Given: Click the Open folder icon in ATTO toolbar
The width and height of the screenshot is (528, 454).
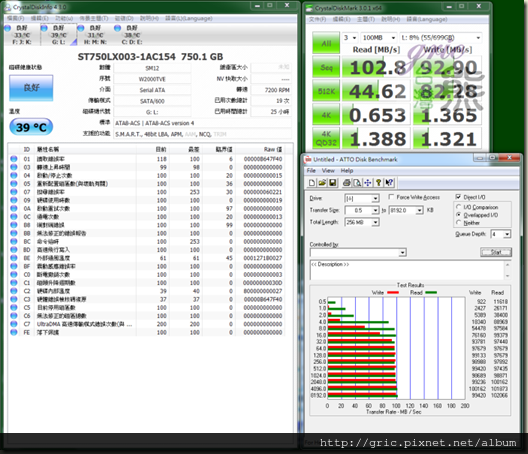Looking at the screenshot, I should click(x=322, y=183).
